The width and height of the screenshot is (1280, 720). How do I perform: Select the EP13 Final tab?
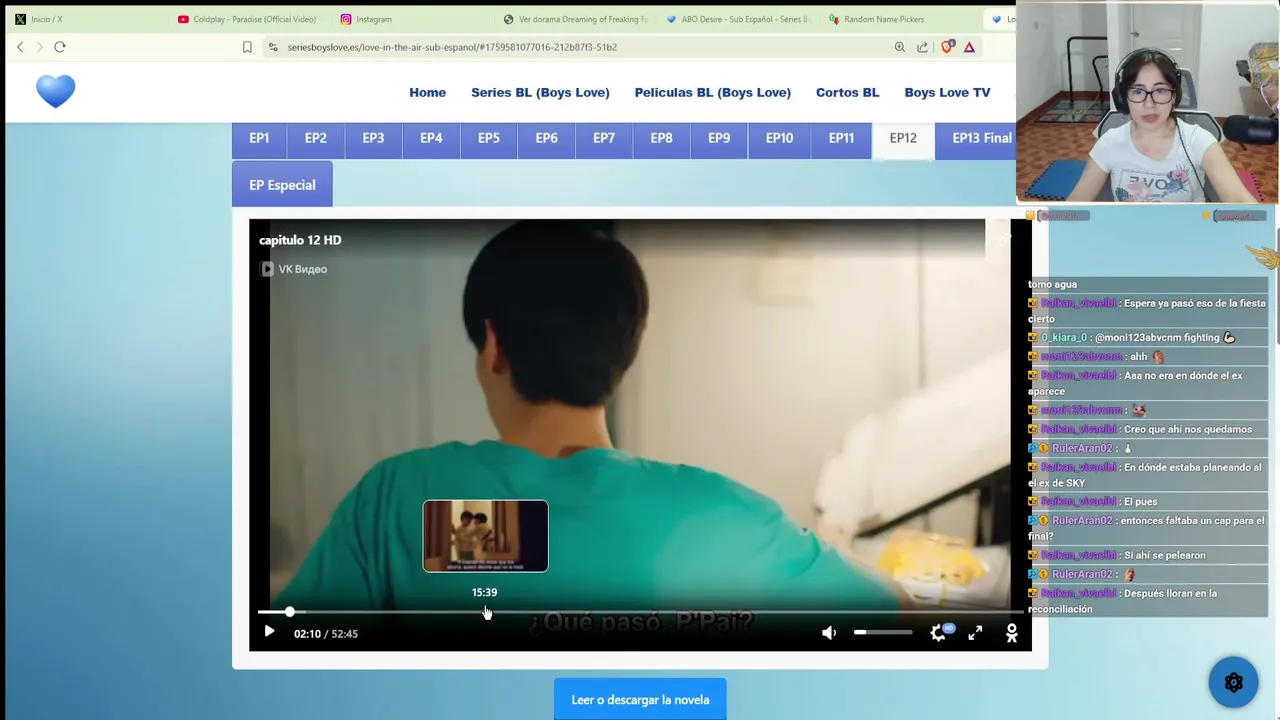[976, 139]
